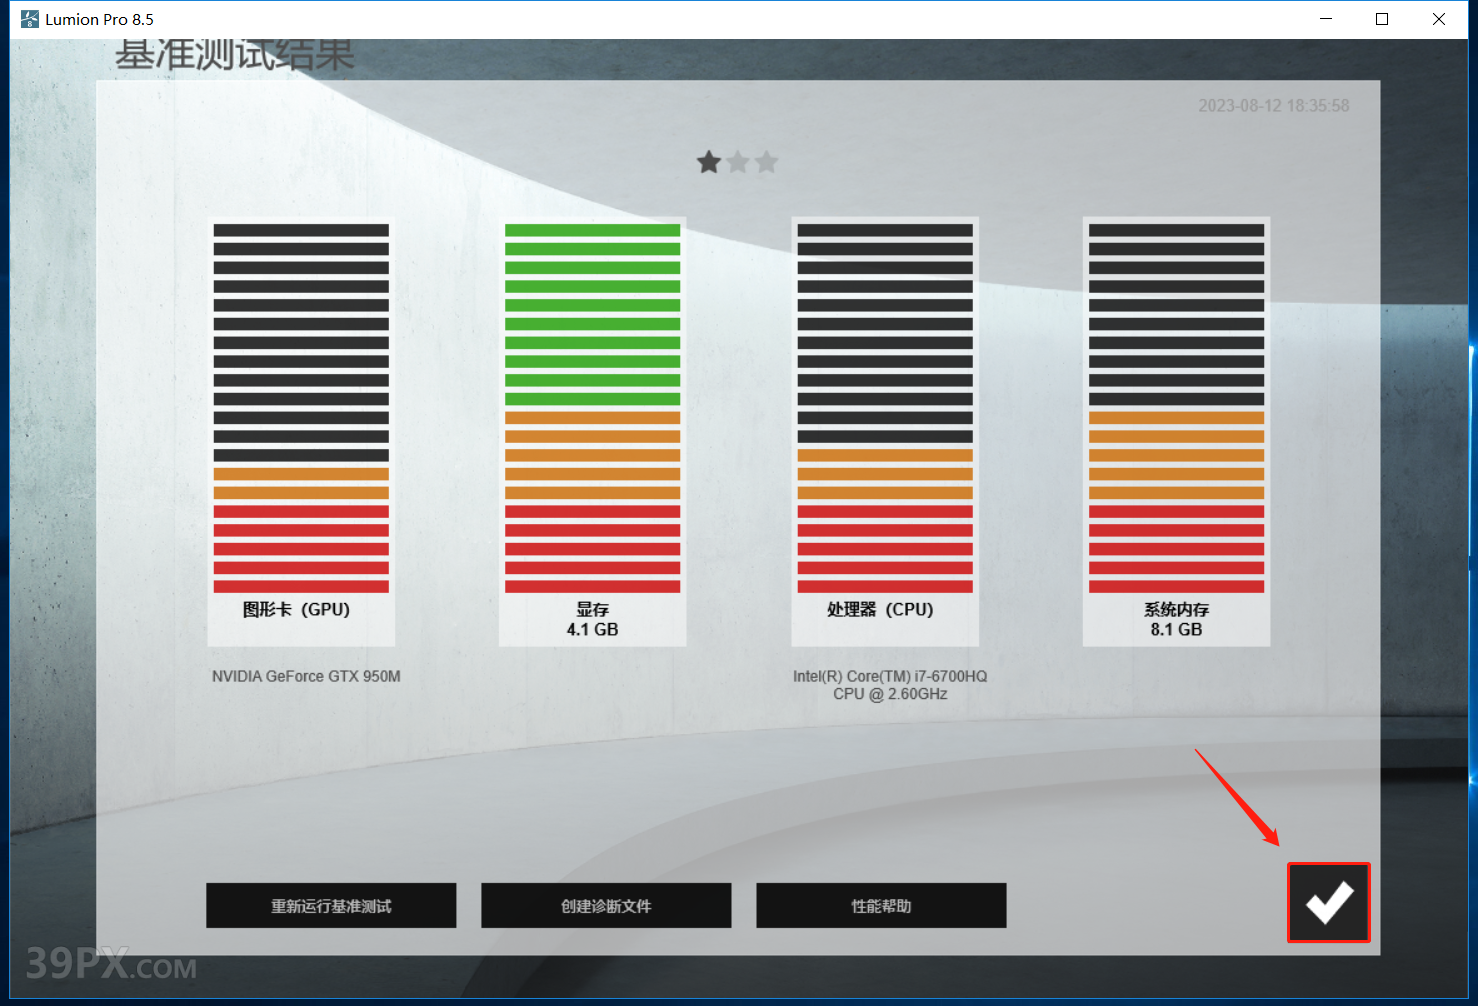This screenshot has width=1478, height=1006.
Task: Click the 基准测试结果 heading
Action: coord(235,56)
